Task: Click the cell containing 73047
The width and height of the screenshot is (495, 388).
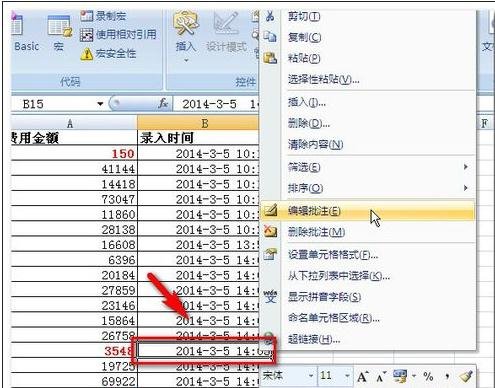Action: [74, 199]
